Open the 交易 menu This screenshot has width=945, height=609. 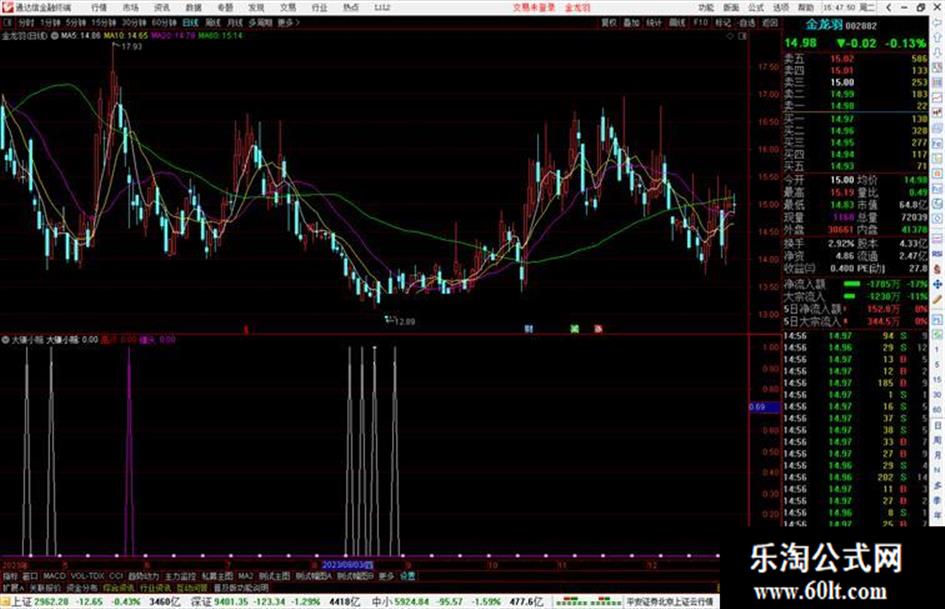click(288, 8)
